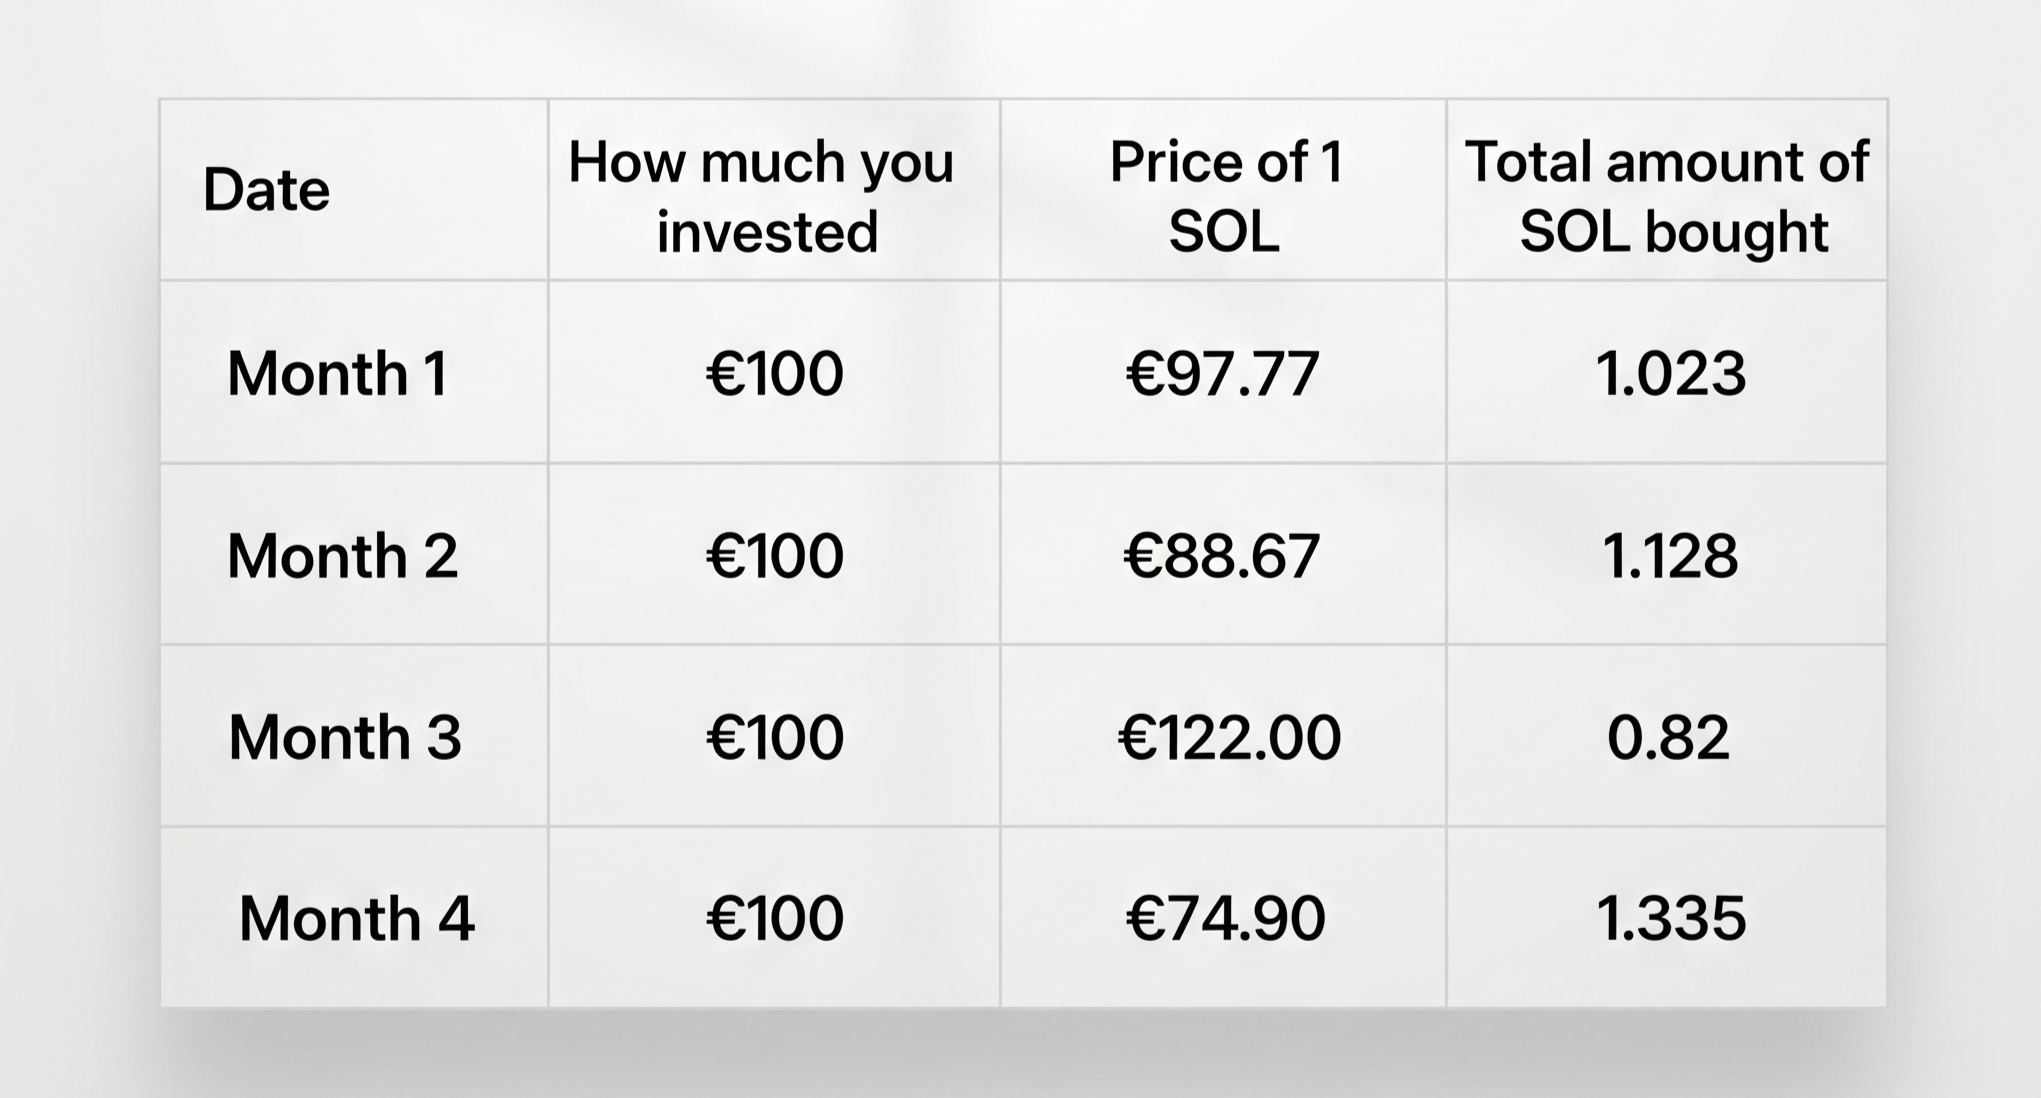Select the 1.128 SOL amount cell
The height and width of the screenshot is (1098, 2041).
1670,556
